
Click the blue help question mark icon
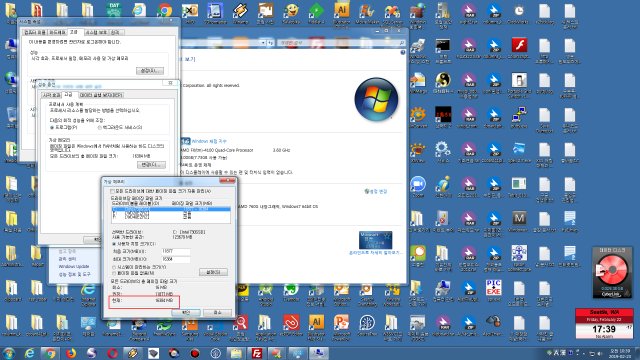(402, 53)
